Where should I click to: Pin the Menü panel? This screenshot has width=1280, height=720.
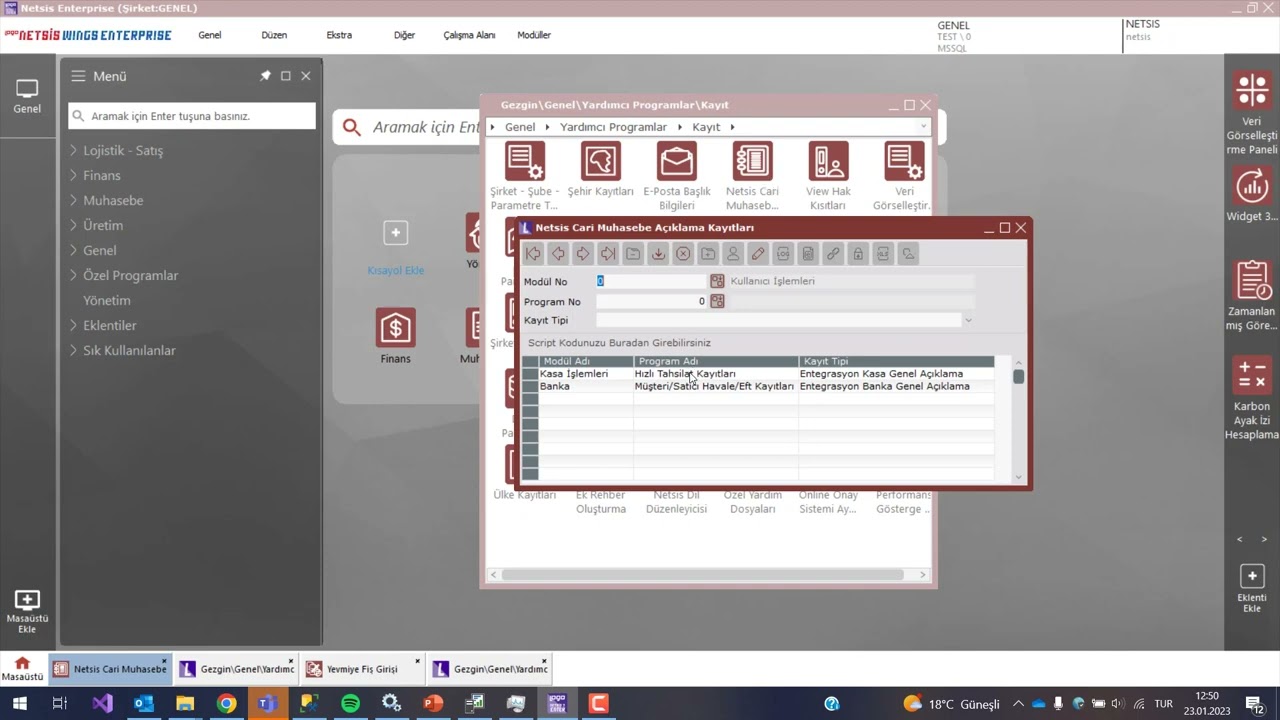click(265, 76)
